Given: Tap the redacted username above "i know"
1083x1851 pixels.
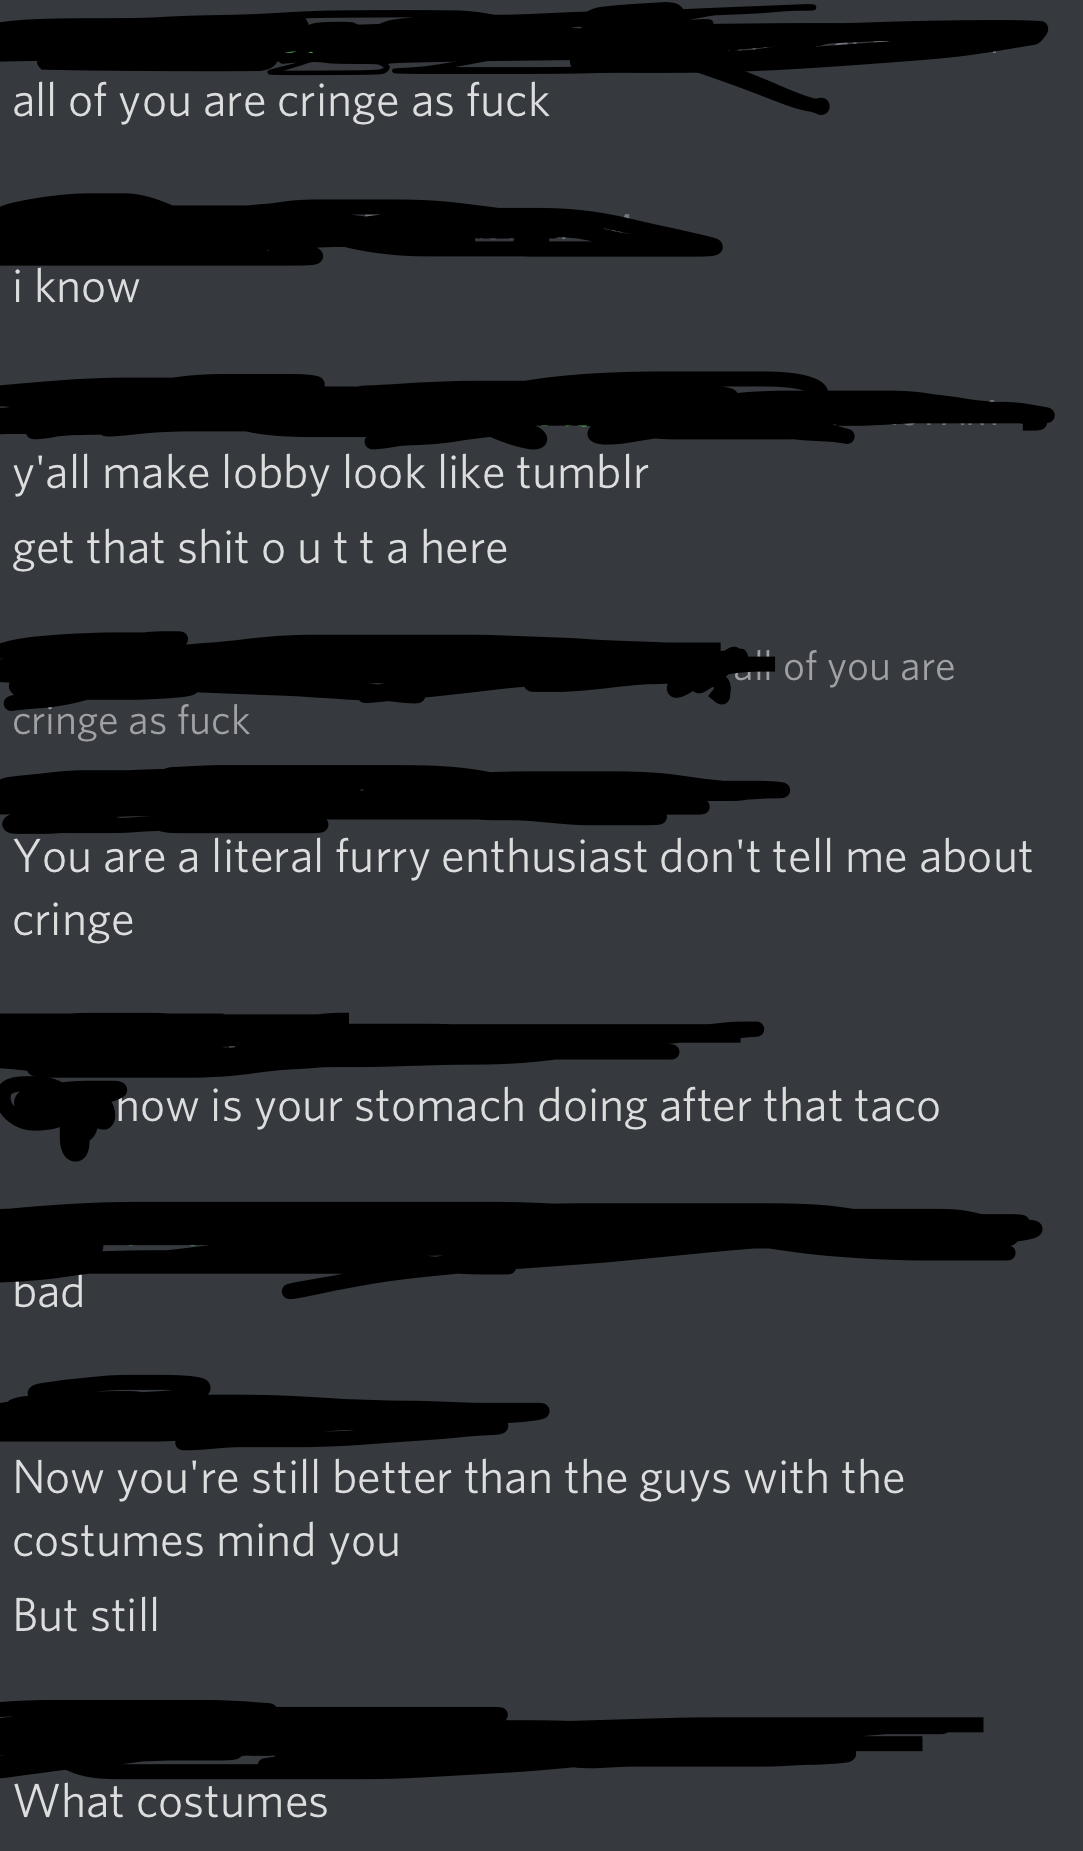Looking at the screenshot, I should (360, 229).
